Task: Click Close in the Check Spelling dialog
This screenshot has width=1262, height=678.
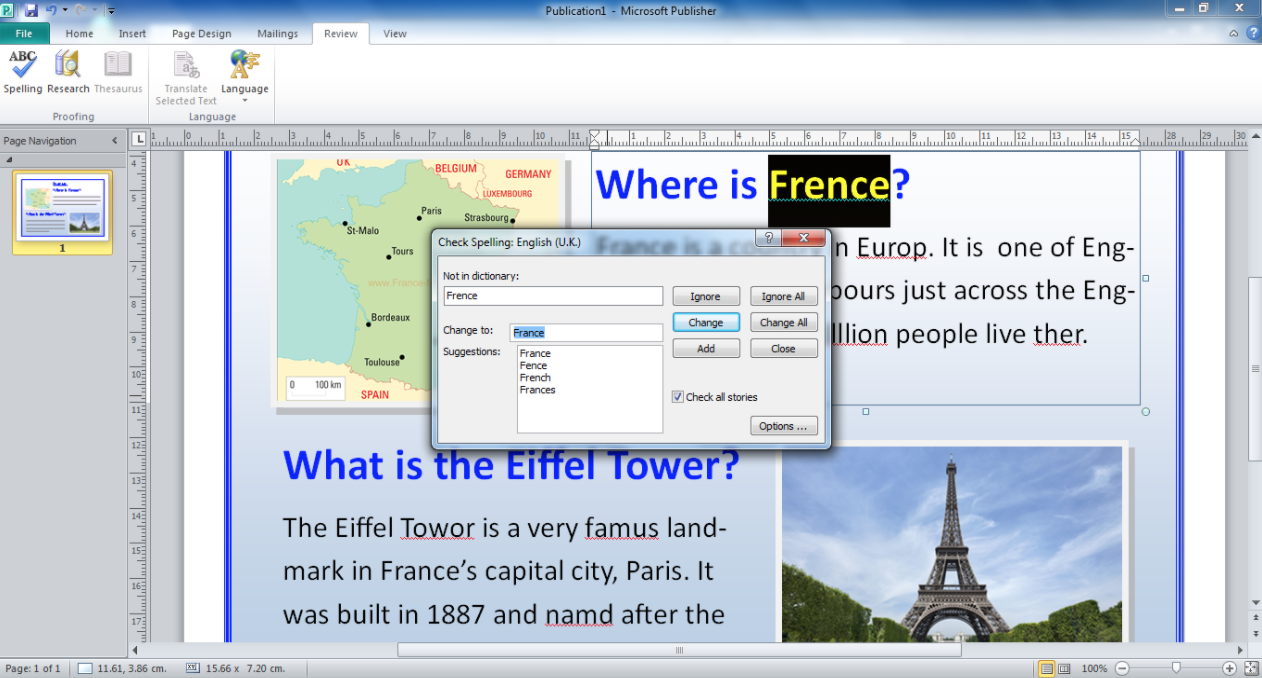Action: click(783, 348)
